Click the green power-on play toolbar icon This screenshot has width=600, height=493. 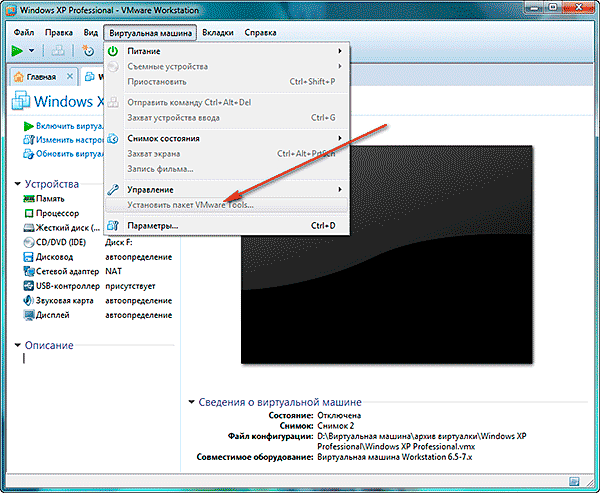[x=17, y=50]
